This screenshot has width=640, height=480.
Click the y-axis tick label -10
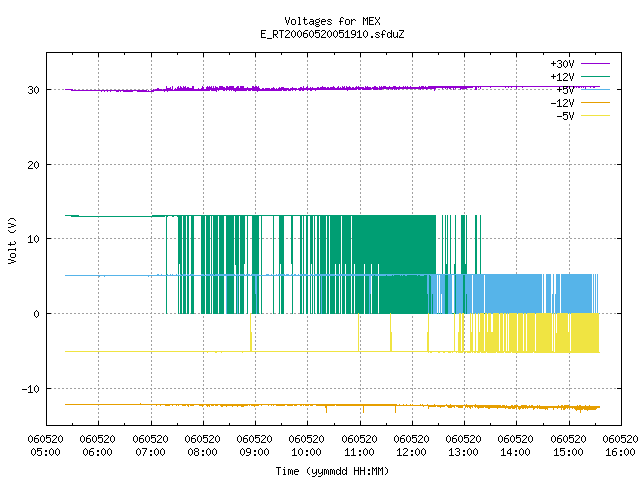point(31,389)
